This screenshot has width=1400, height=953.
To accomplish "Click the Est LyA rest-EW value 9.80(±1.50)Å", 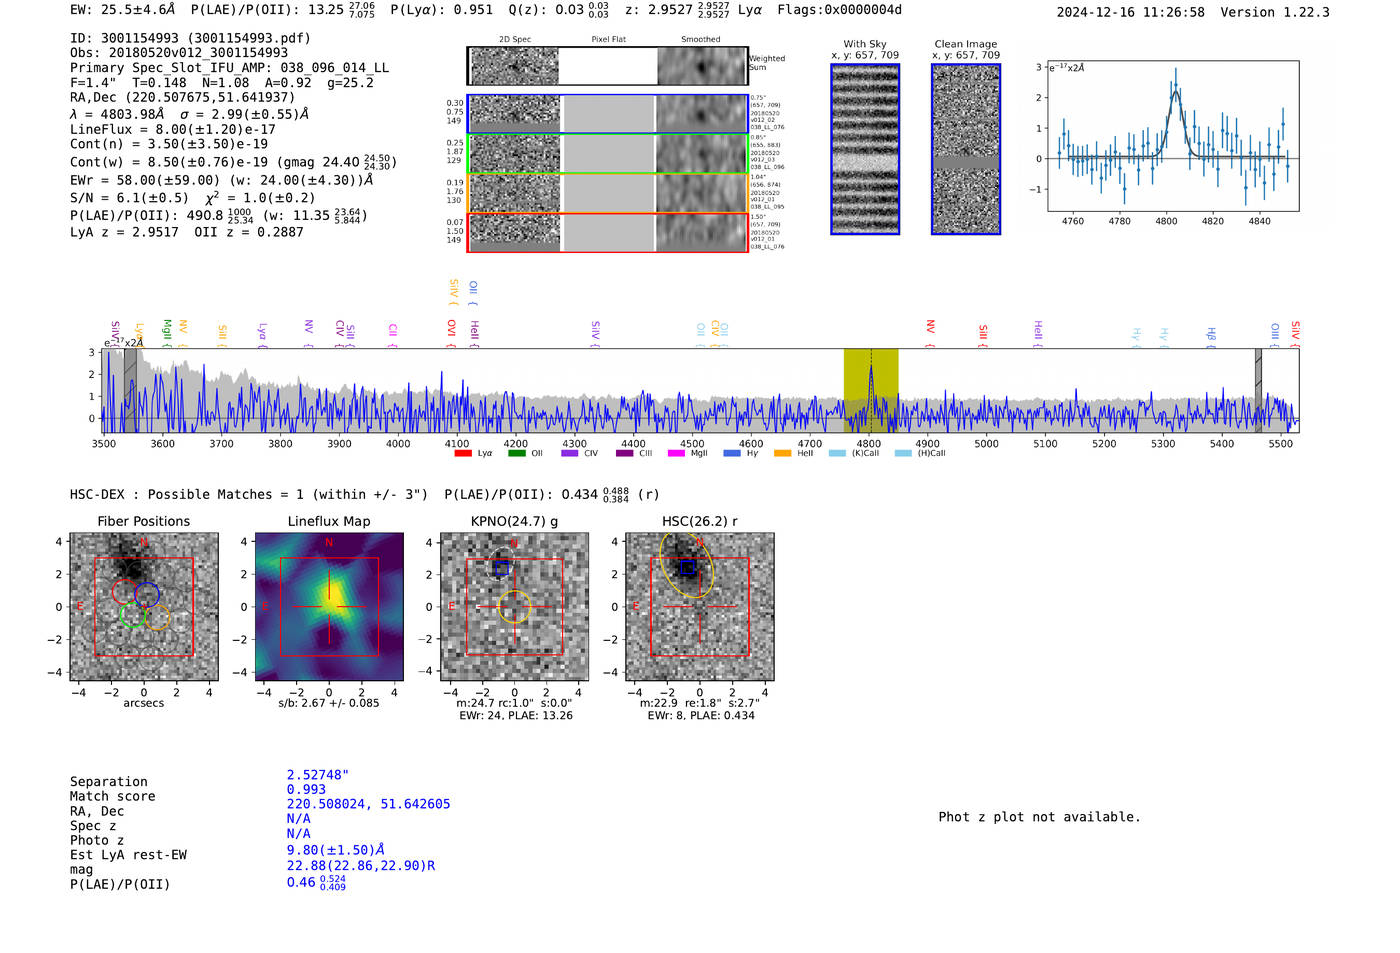I will coord(336,850).
